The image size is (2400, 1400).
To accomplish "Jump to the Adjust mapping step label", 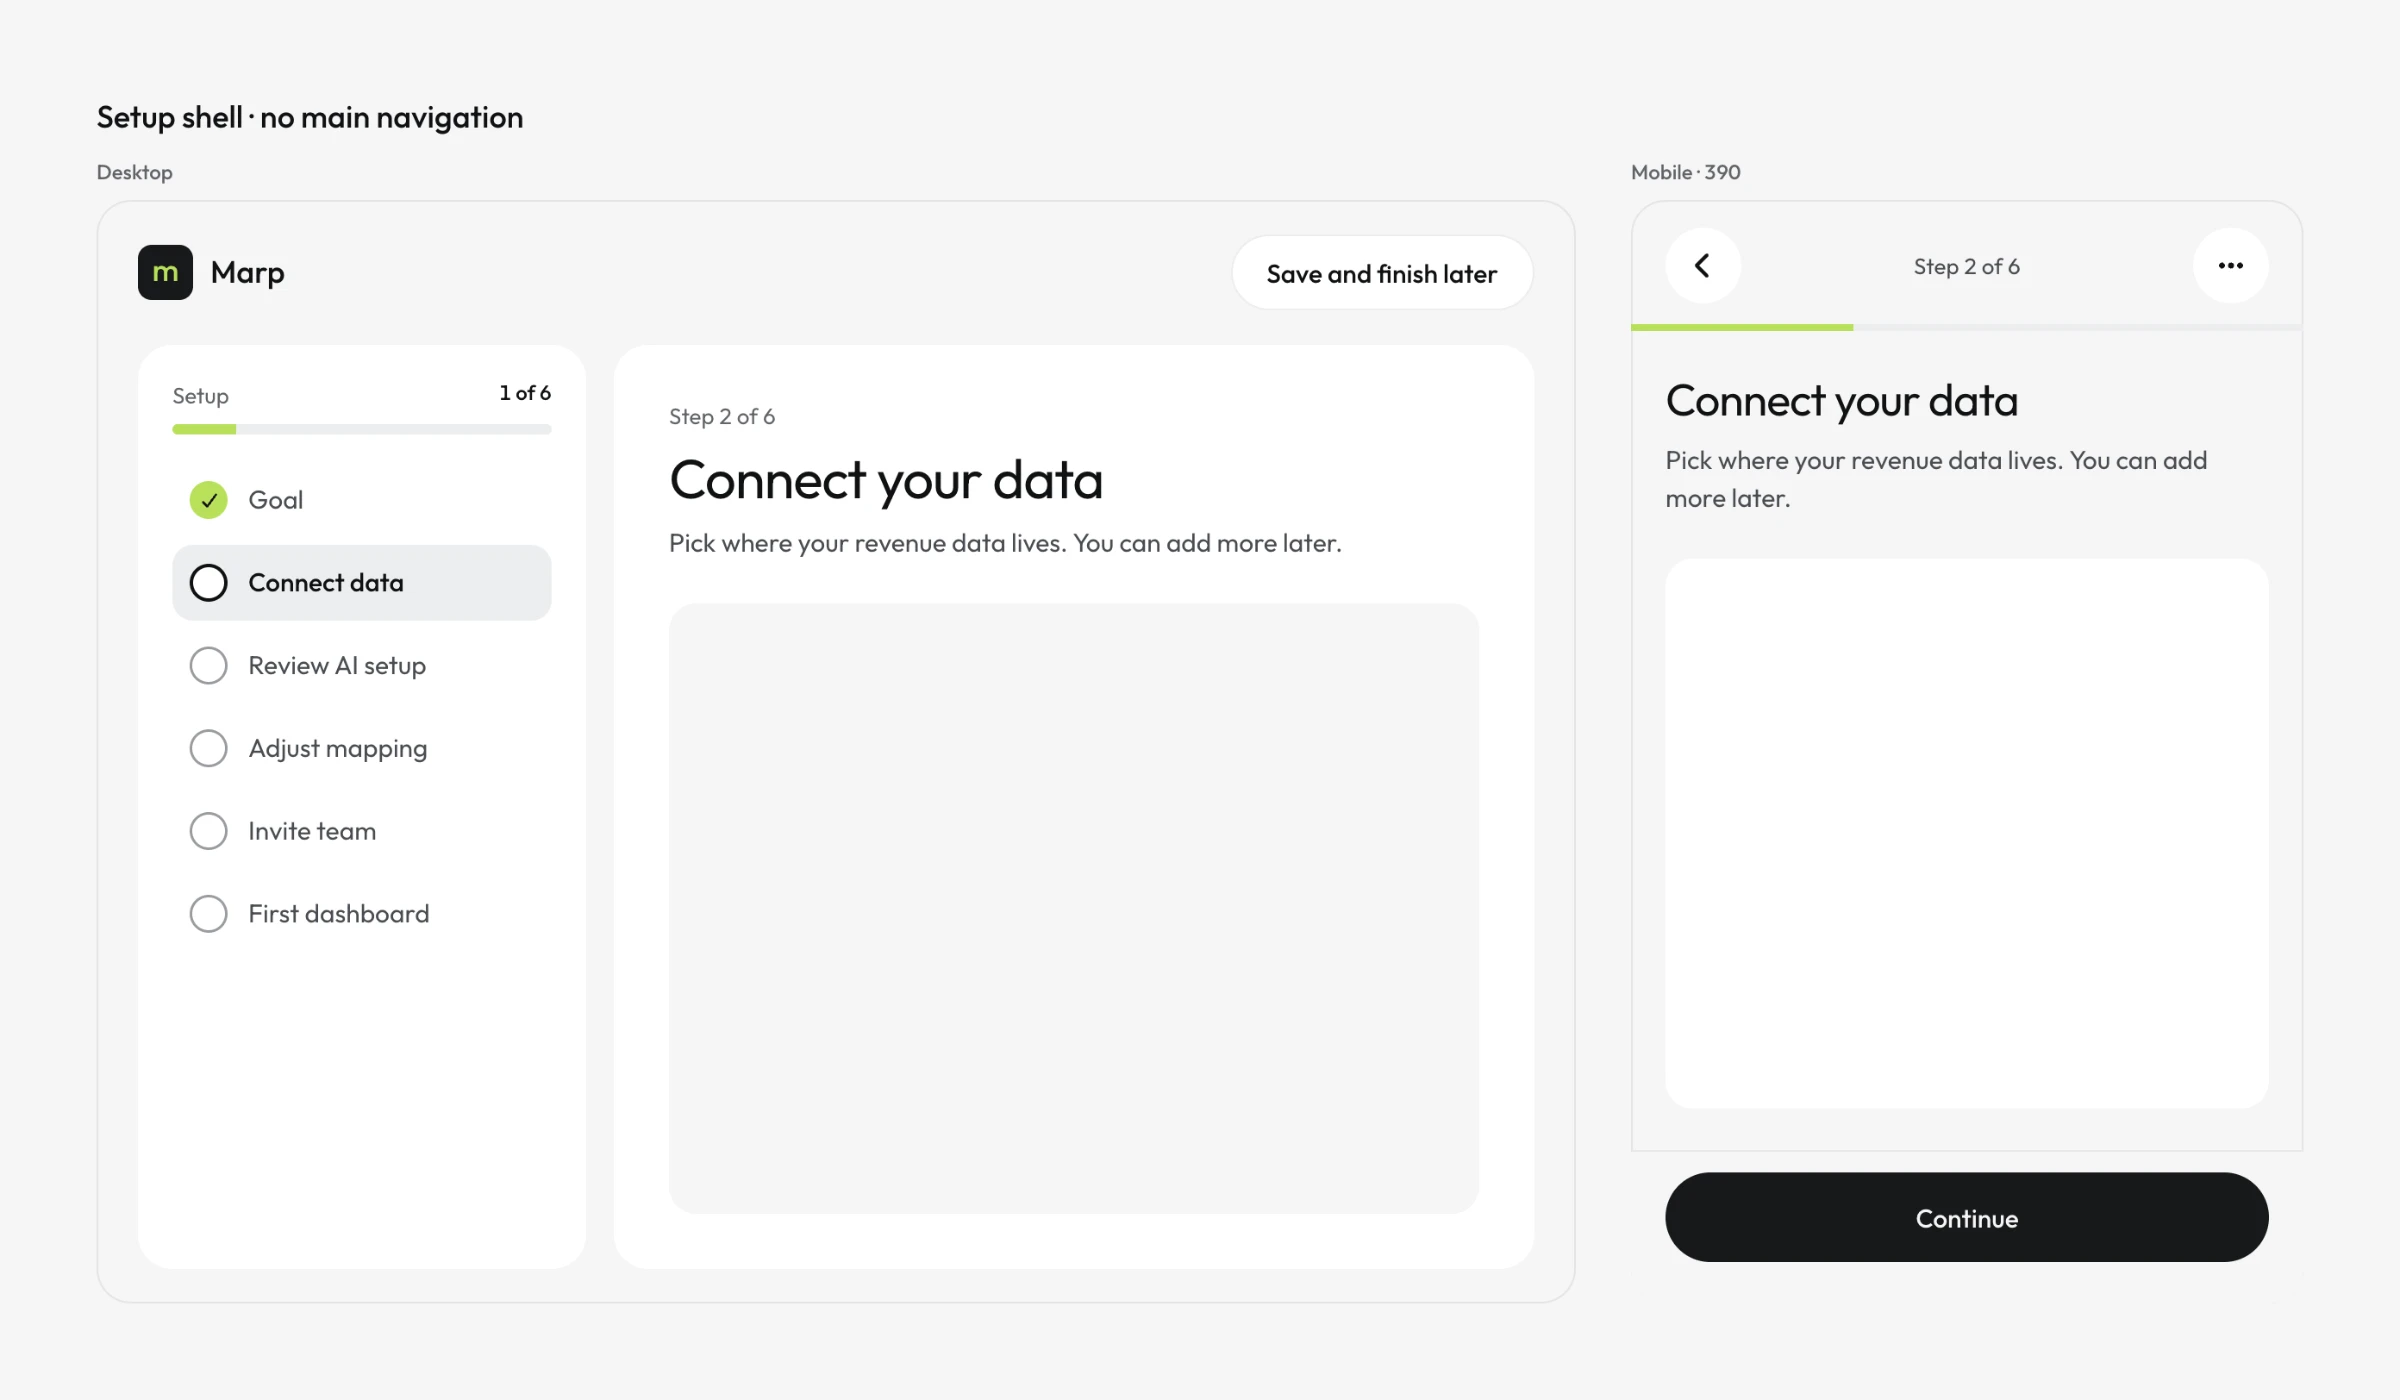I will 338,749.
